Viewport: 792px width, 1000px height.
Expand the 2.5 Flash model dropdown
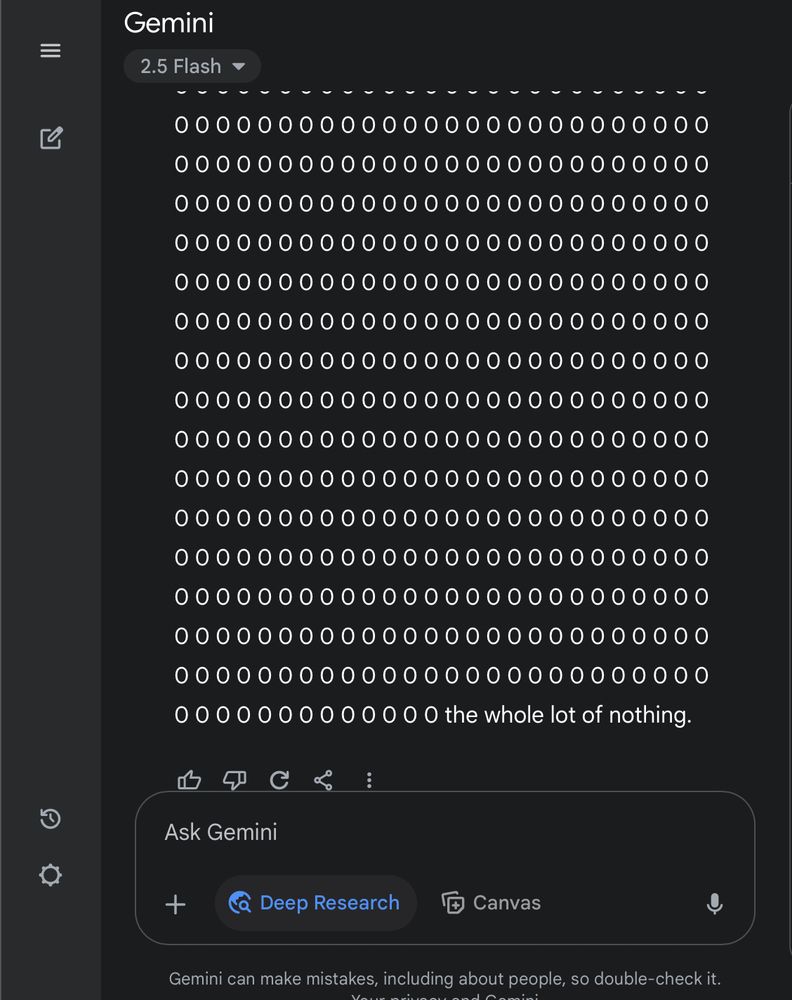pos(192,66)
